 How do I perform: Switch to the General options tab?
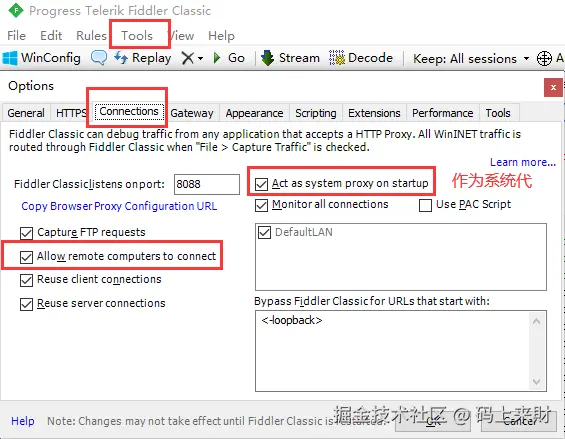[x=26, y=113]
